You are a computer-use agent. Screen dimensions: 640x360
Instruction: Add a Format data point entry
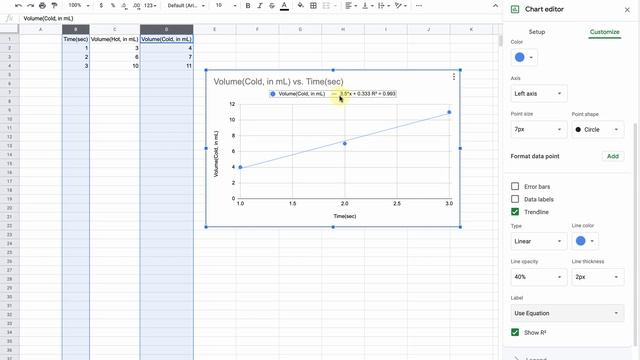pyautogui.click(x=613, y=156)
